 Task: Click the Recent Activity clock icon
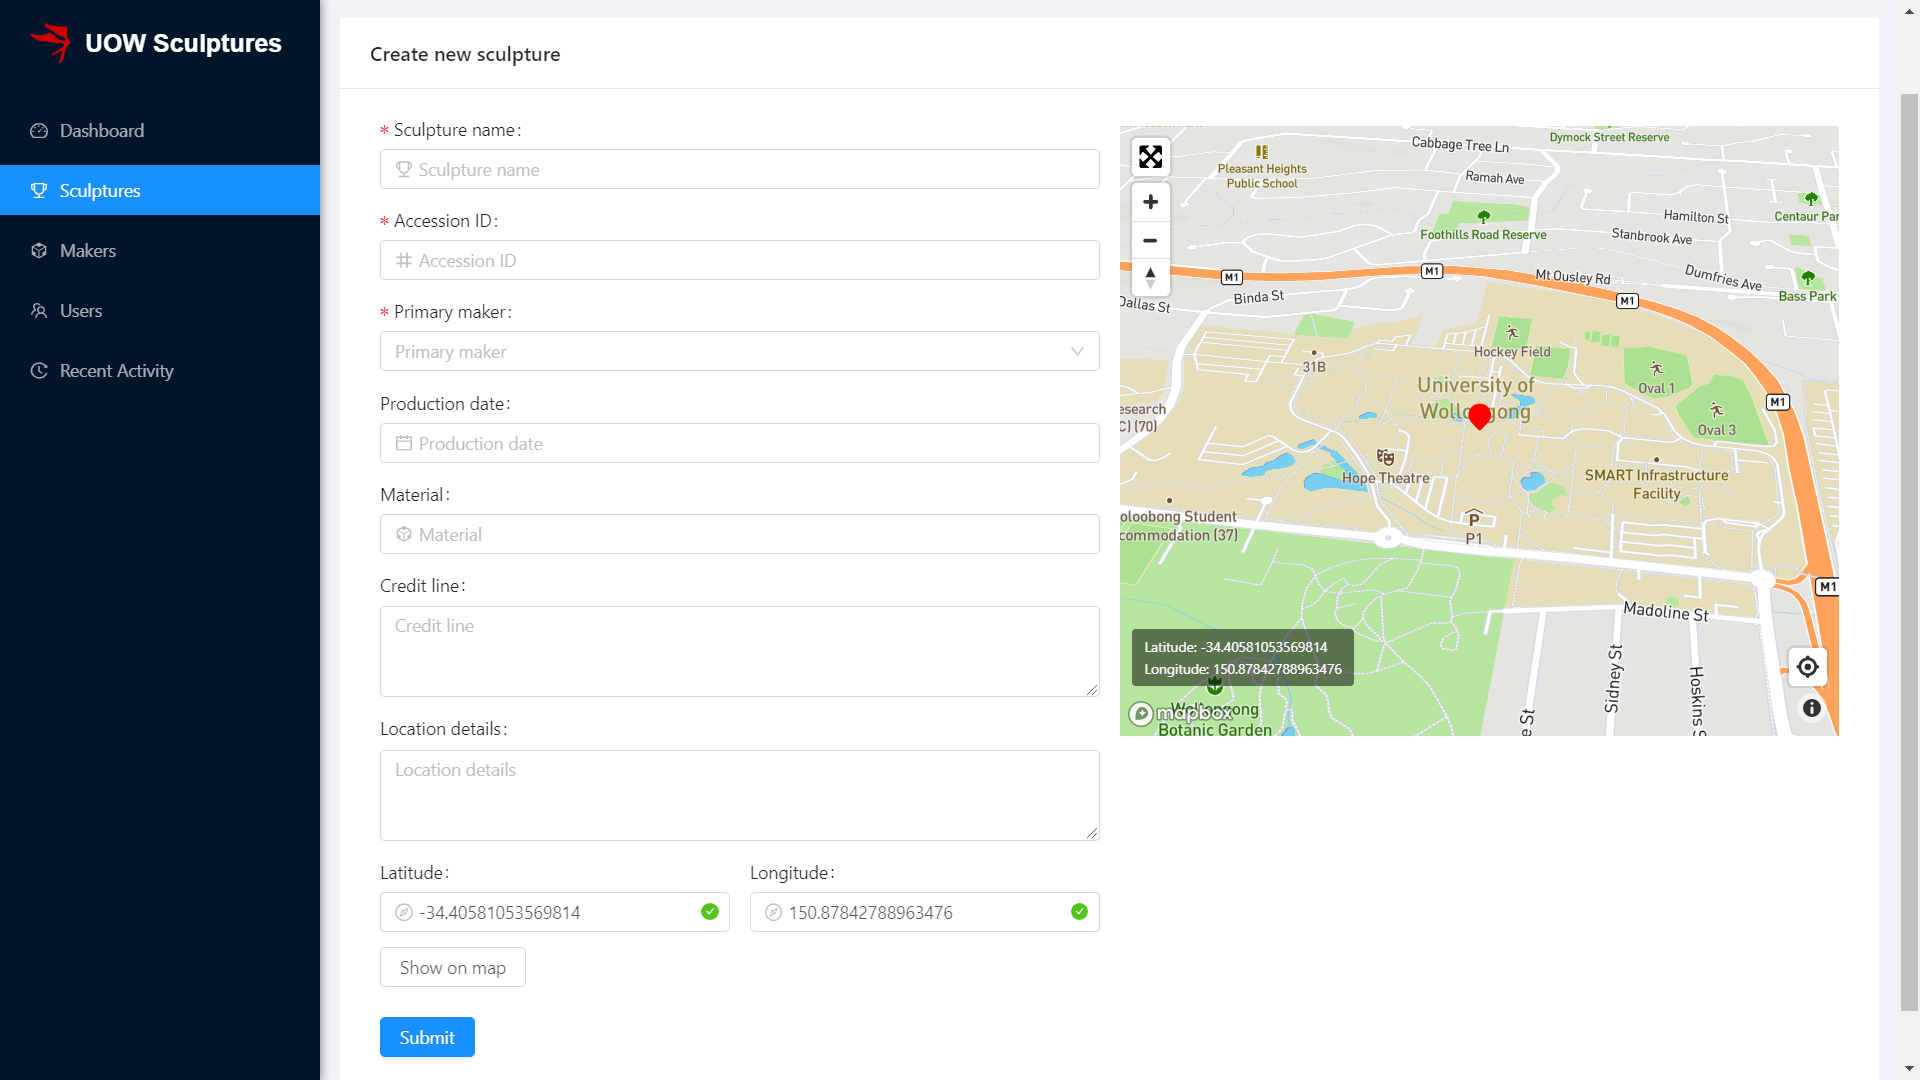[x=40, y=369]
